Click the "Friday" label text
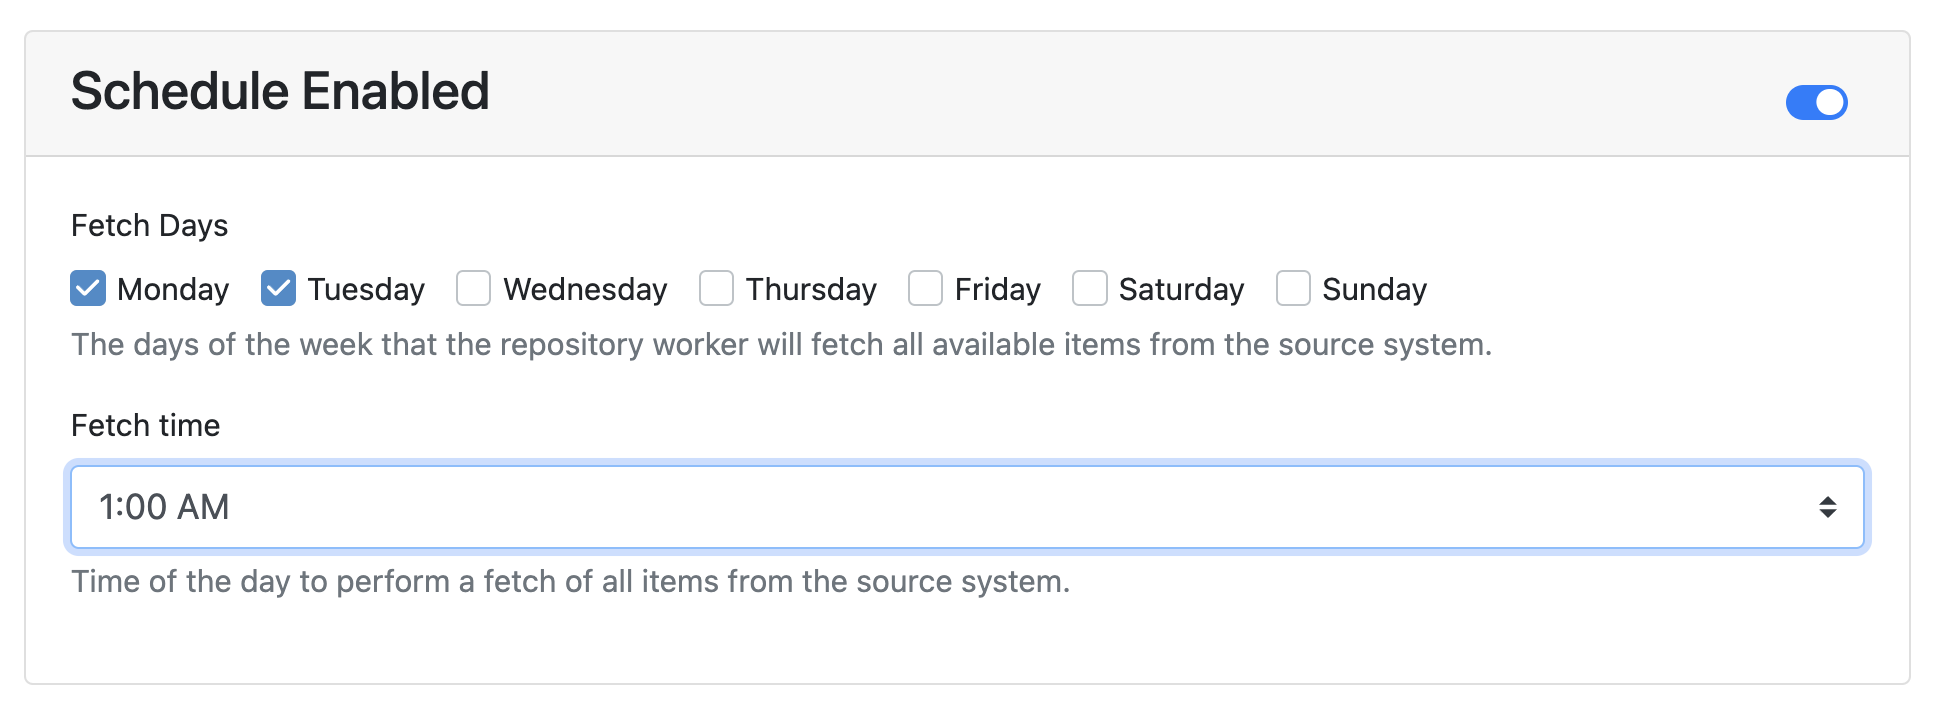The height and width of the screenshot is (710, 1936). [997, 290]
